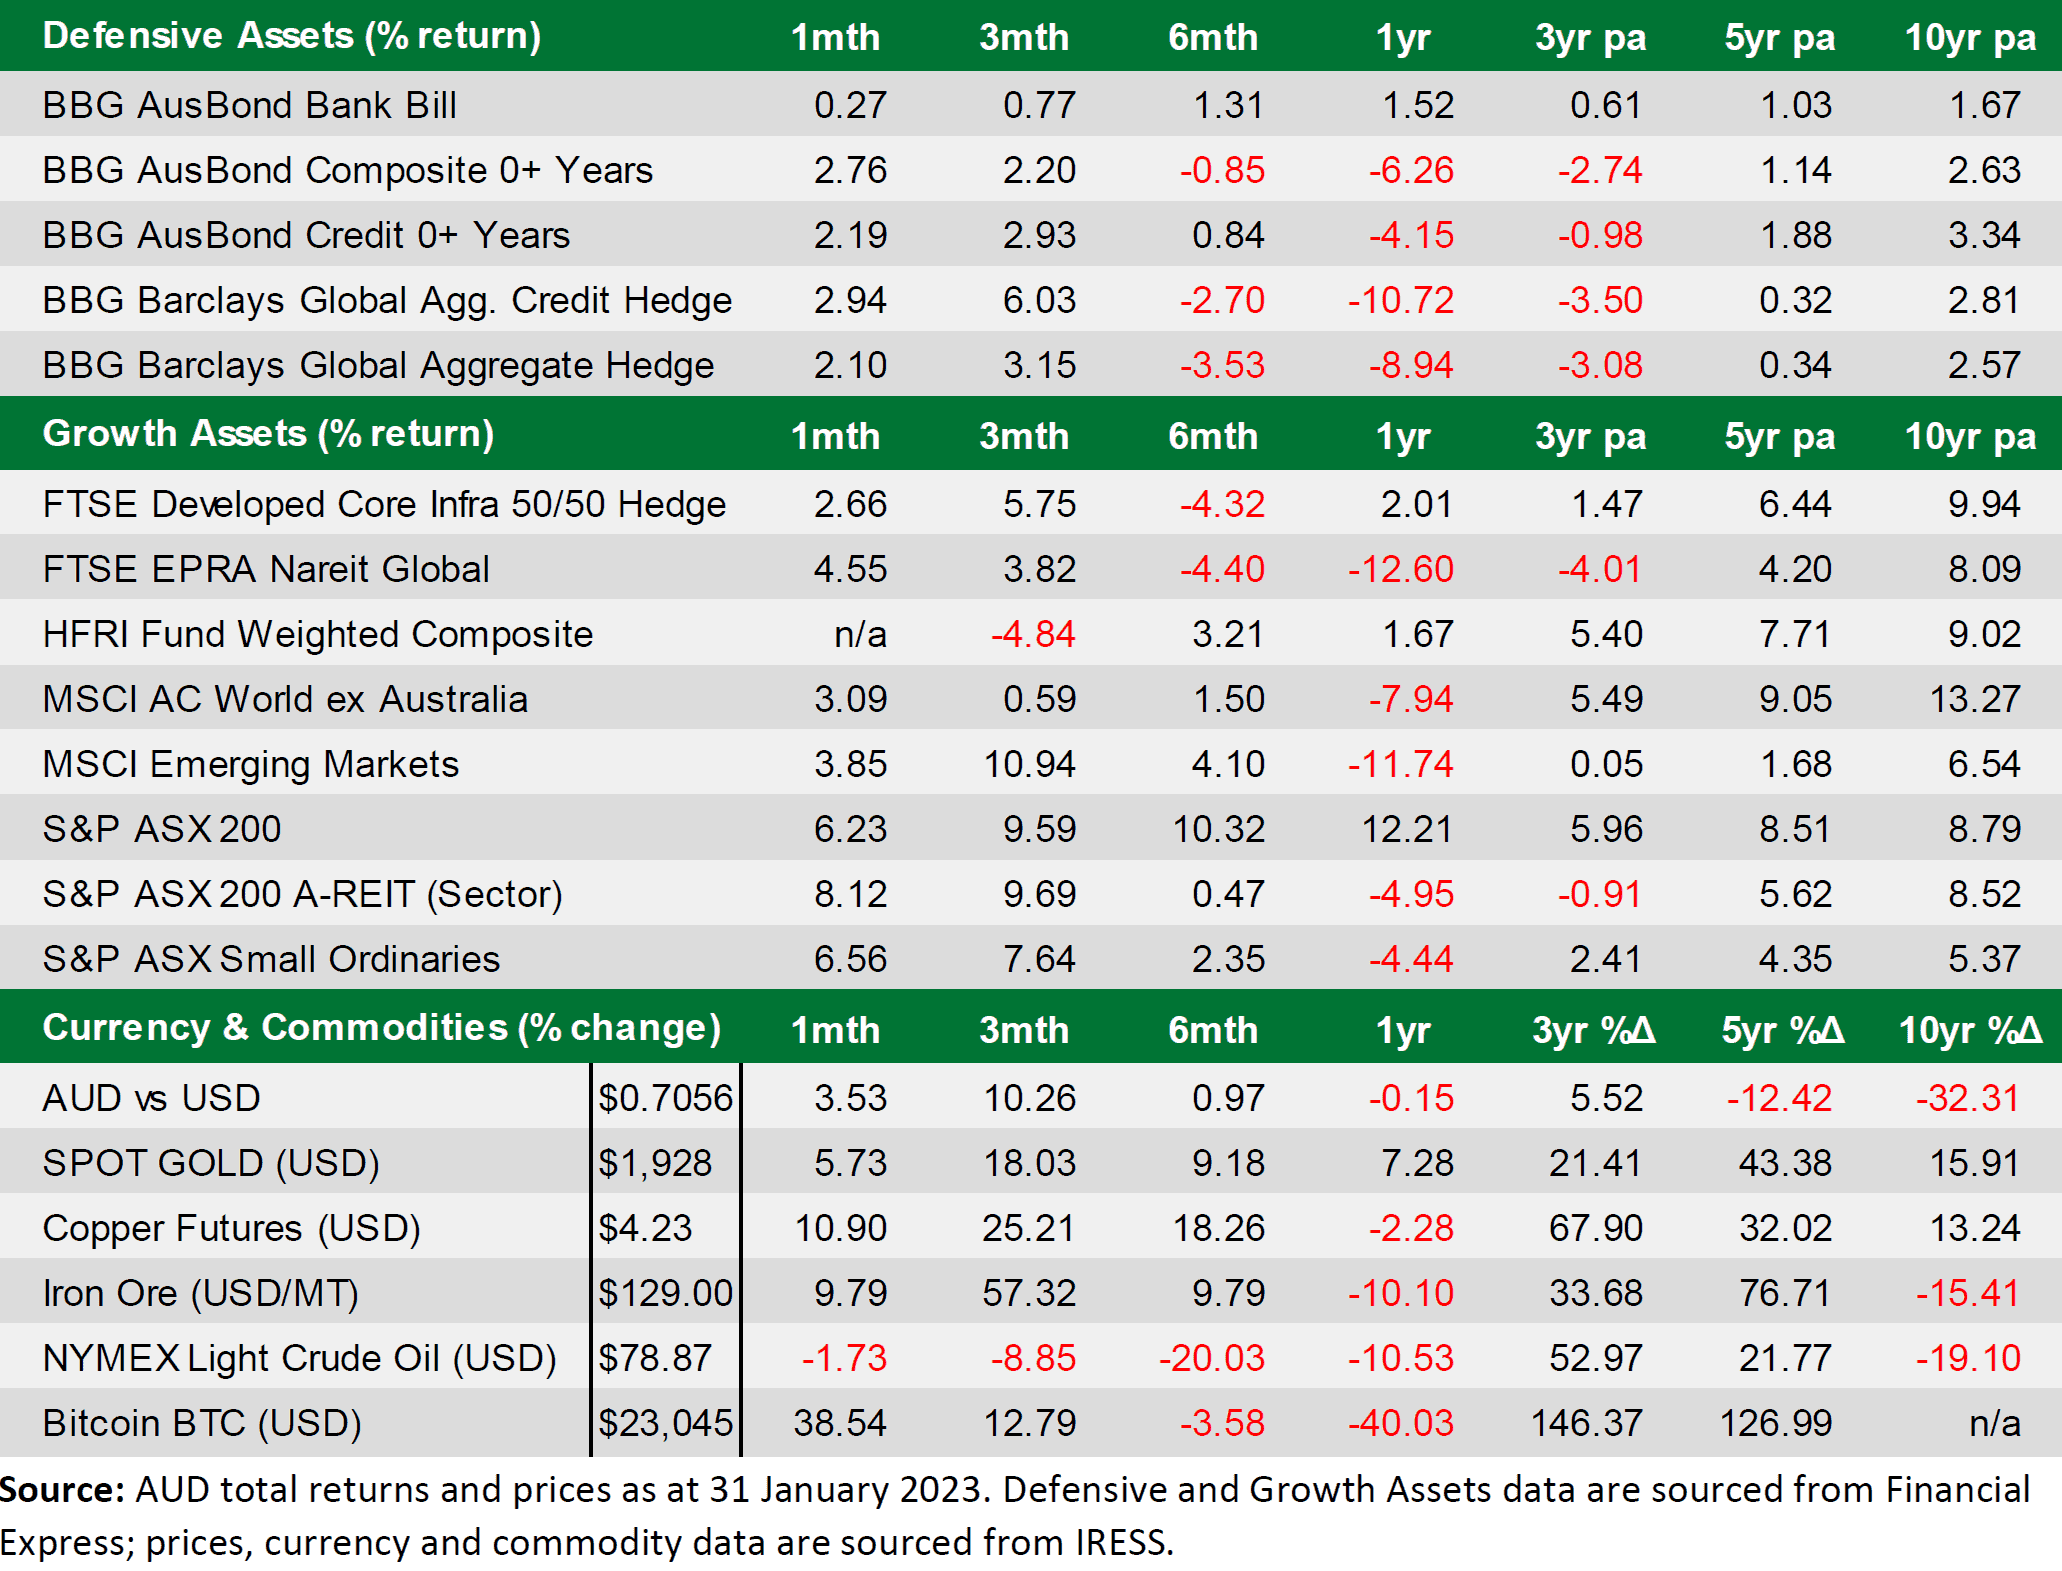Click the copper price cell '$4.23'
Screen dimensions: 2062x1571
(x=645, y=1228)
